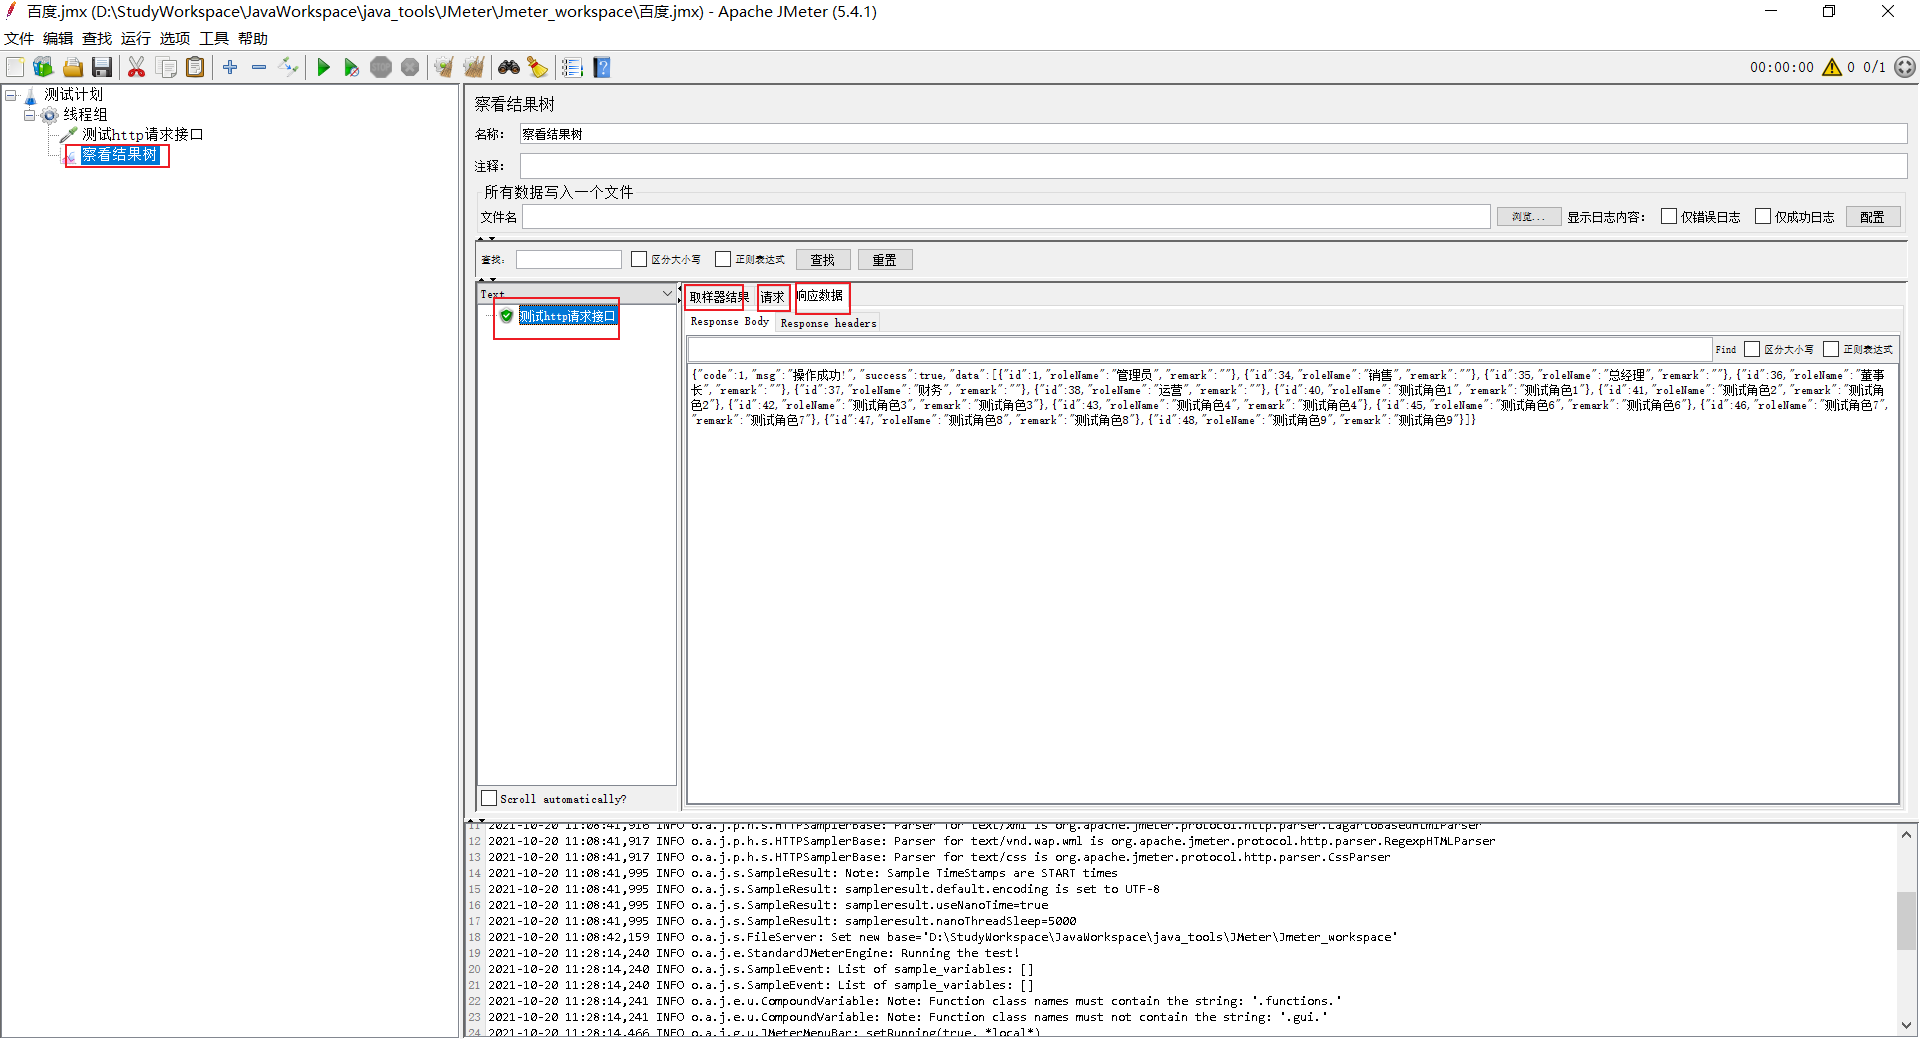The width and height of the screenshot is (1920, 1039).
Task: Open the 选项 menu
Action: pos(175,38)
